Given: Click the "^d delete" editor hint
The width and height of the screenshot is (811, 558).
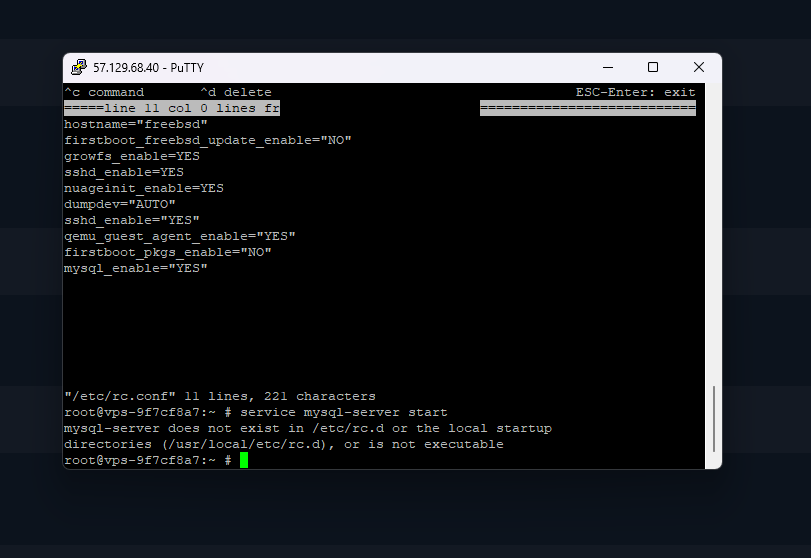Looking at the screenshot, I should click(x=236, y=92).
